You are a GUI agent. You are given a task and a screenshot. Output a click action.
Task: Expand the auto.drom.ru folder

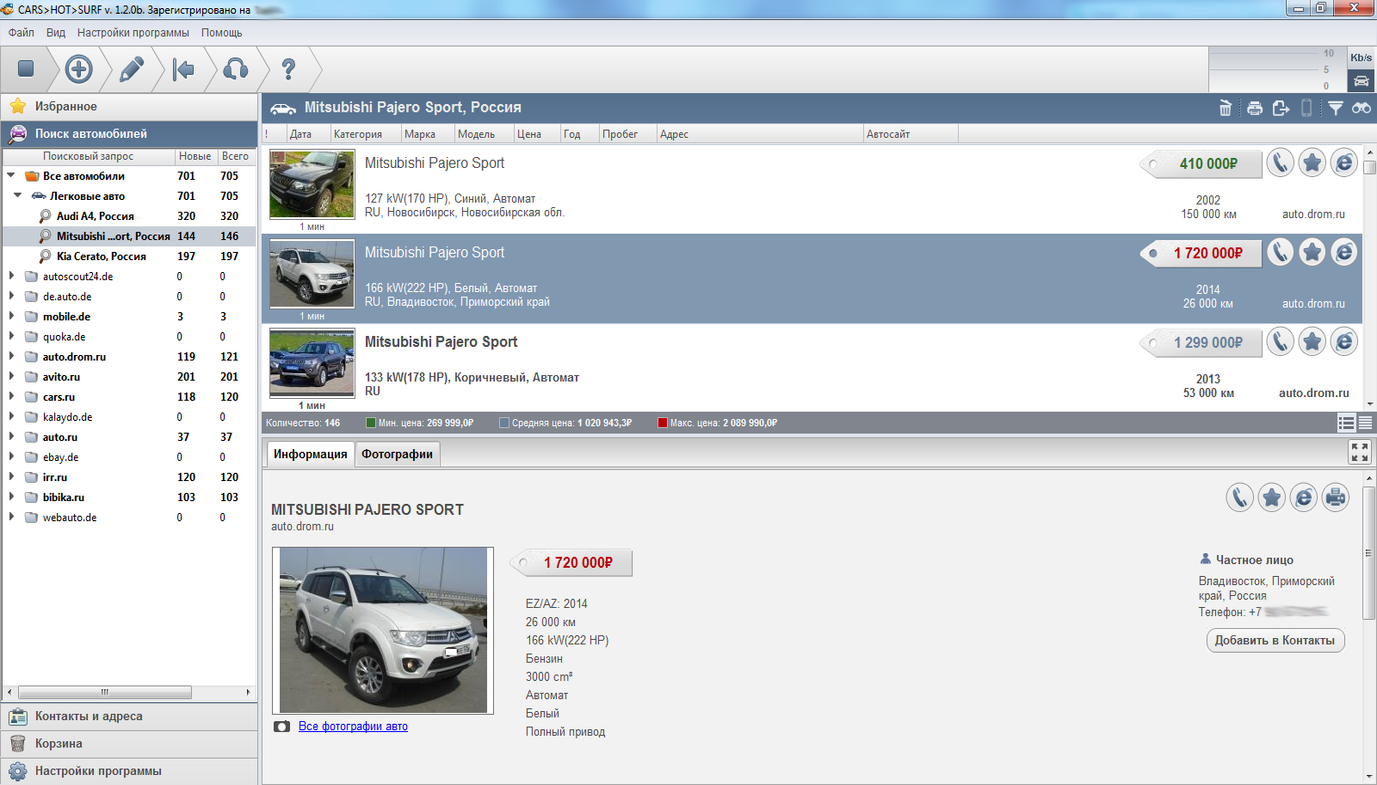pos(11,356)
